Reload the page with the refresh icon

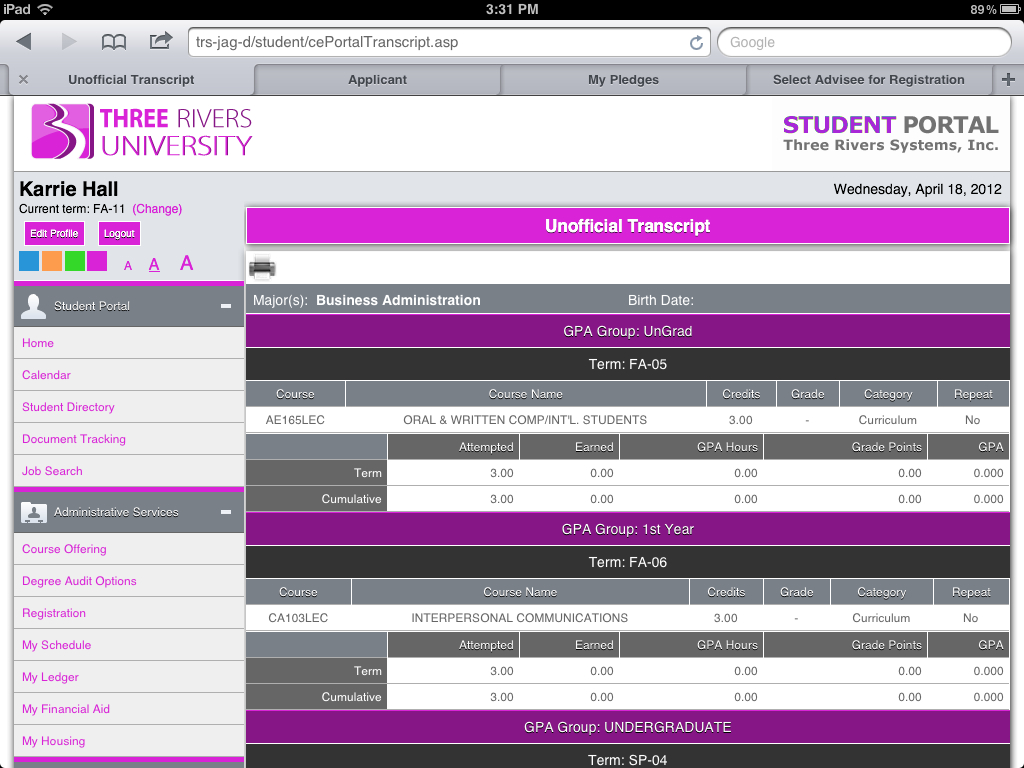pos(696,43)
